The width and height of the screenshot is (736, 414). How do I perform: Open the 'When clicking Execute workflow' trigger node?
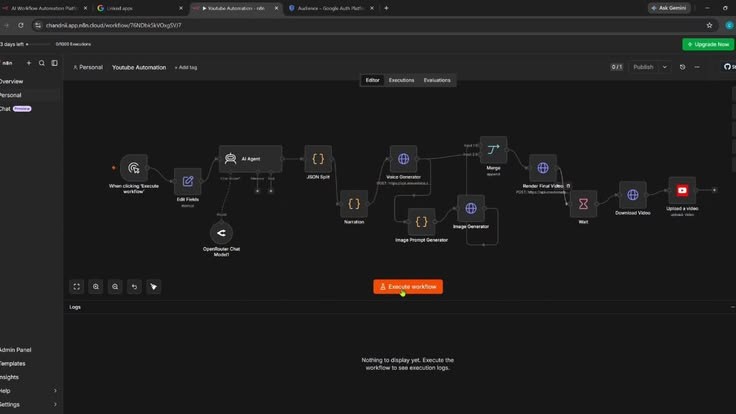click(x=134, y=168)
